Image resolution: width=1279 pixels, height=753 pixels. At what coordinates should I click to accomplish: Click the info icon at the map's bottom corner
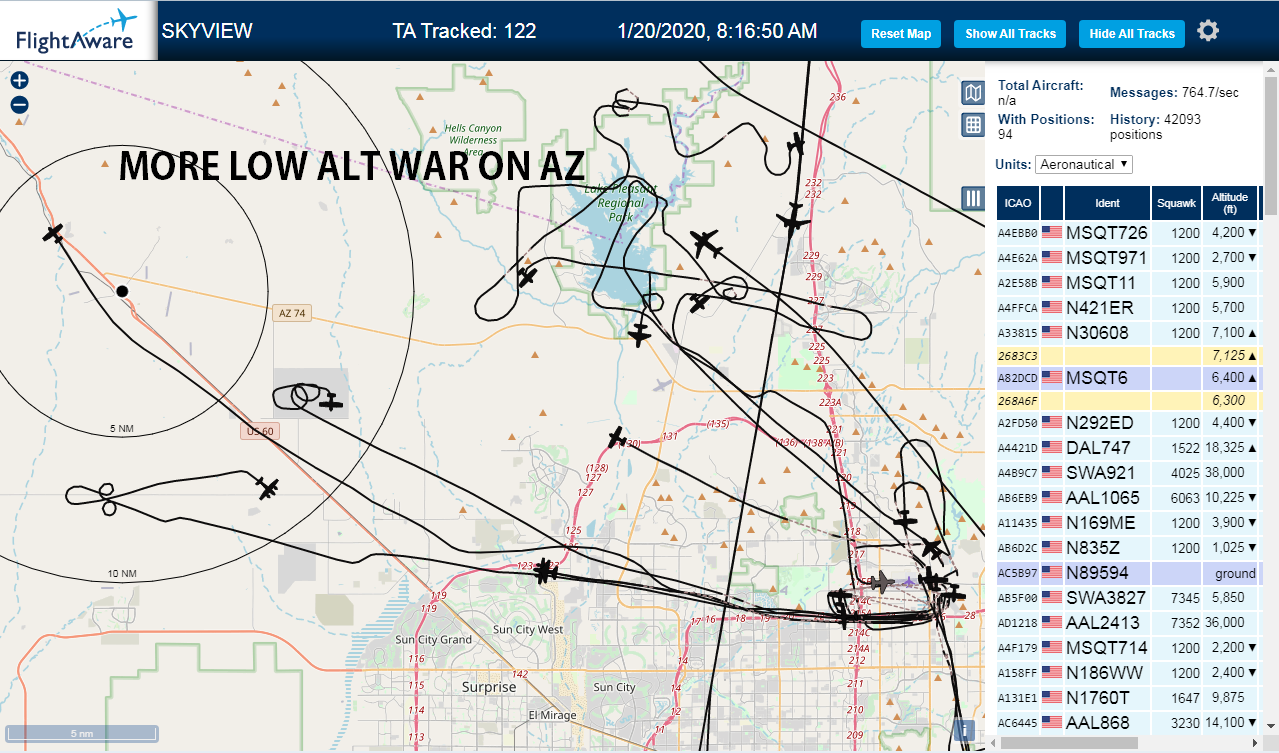tap(965, 730)
